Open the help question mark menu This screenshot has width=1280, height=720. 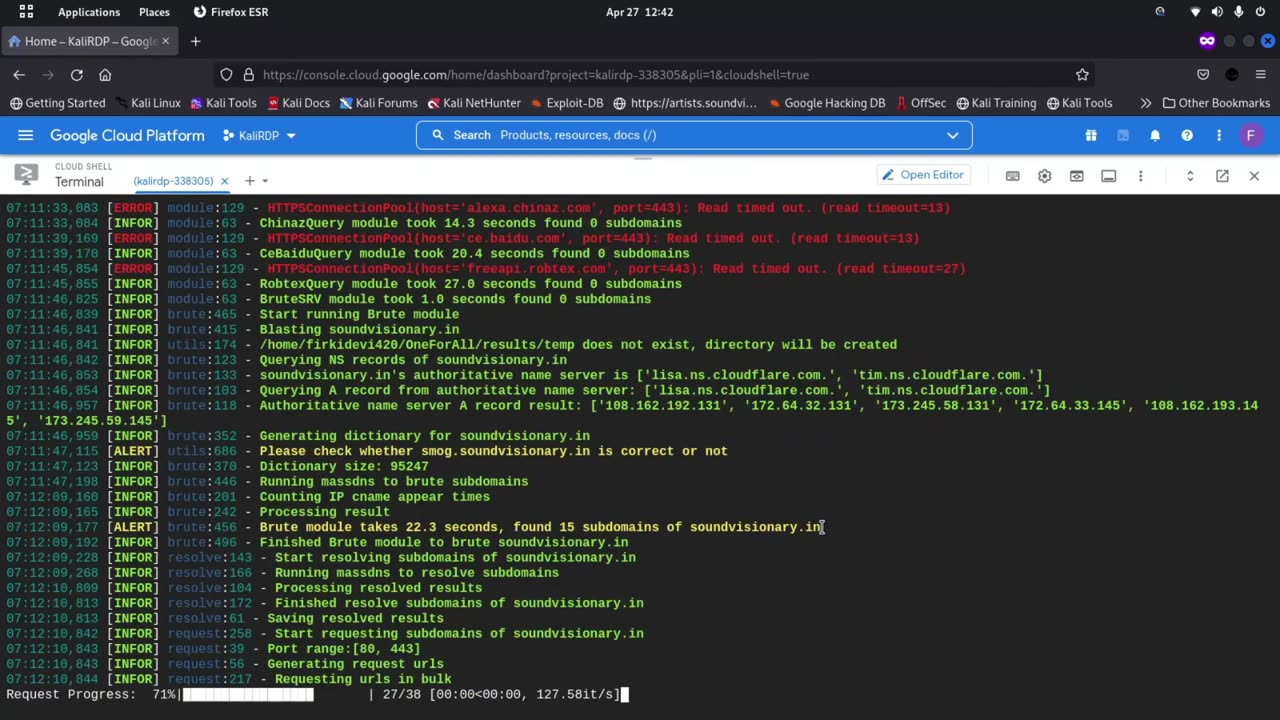point(1187,135)
